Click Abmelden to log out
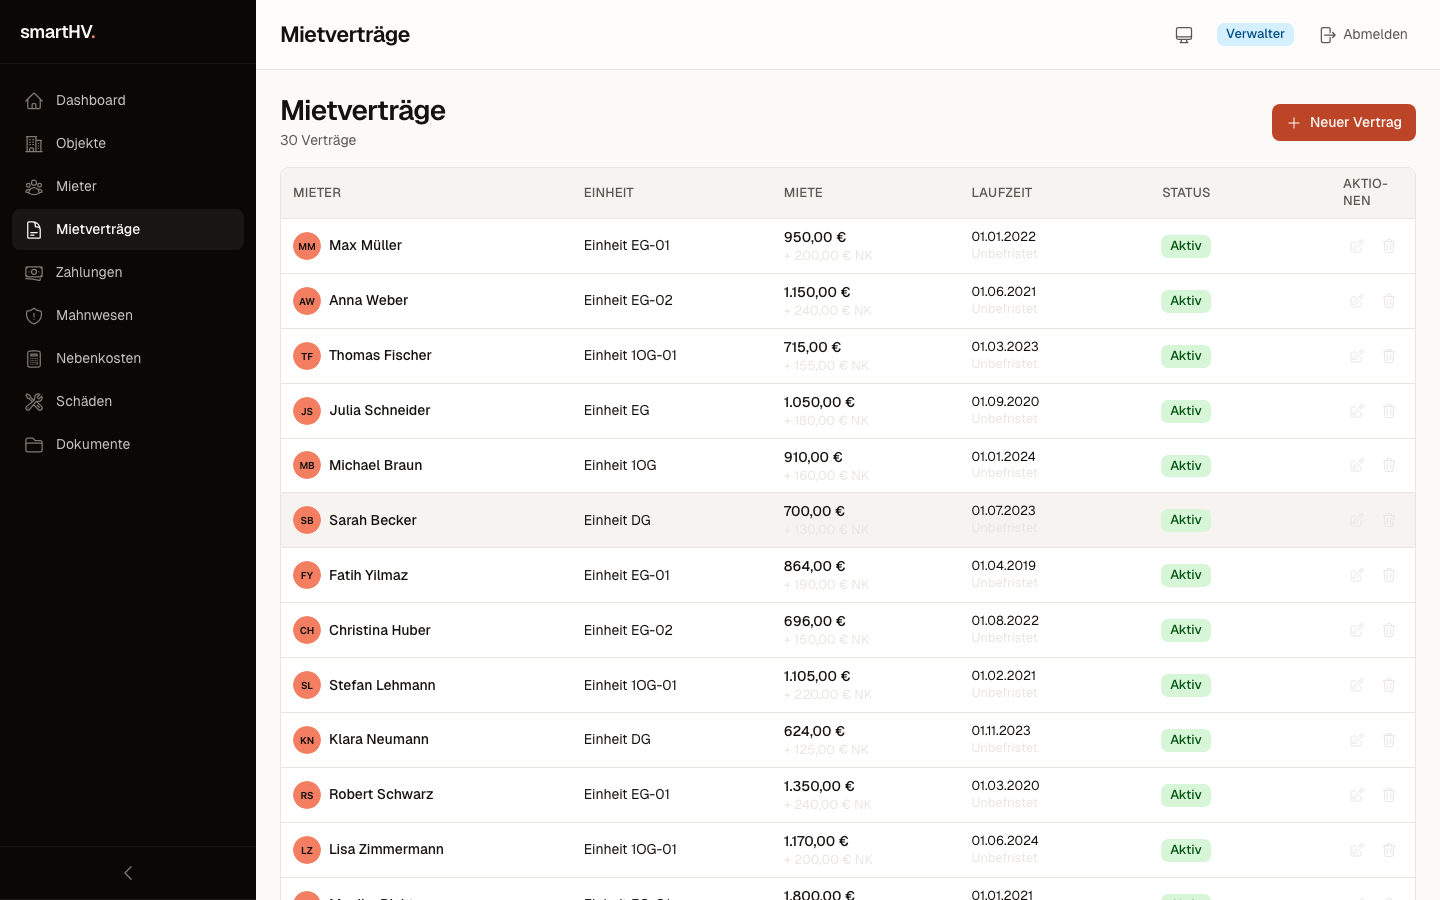1440x900 pixels. click(x=1376, y=34)
